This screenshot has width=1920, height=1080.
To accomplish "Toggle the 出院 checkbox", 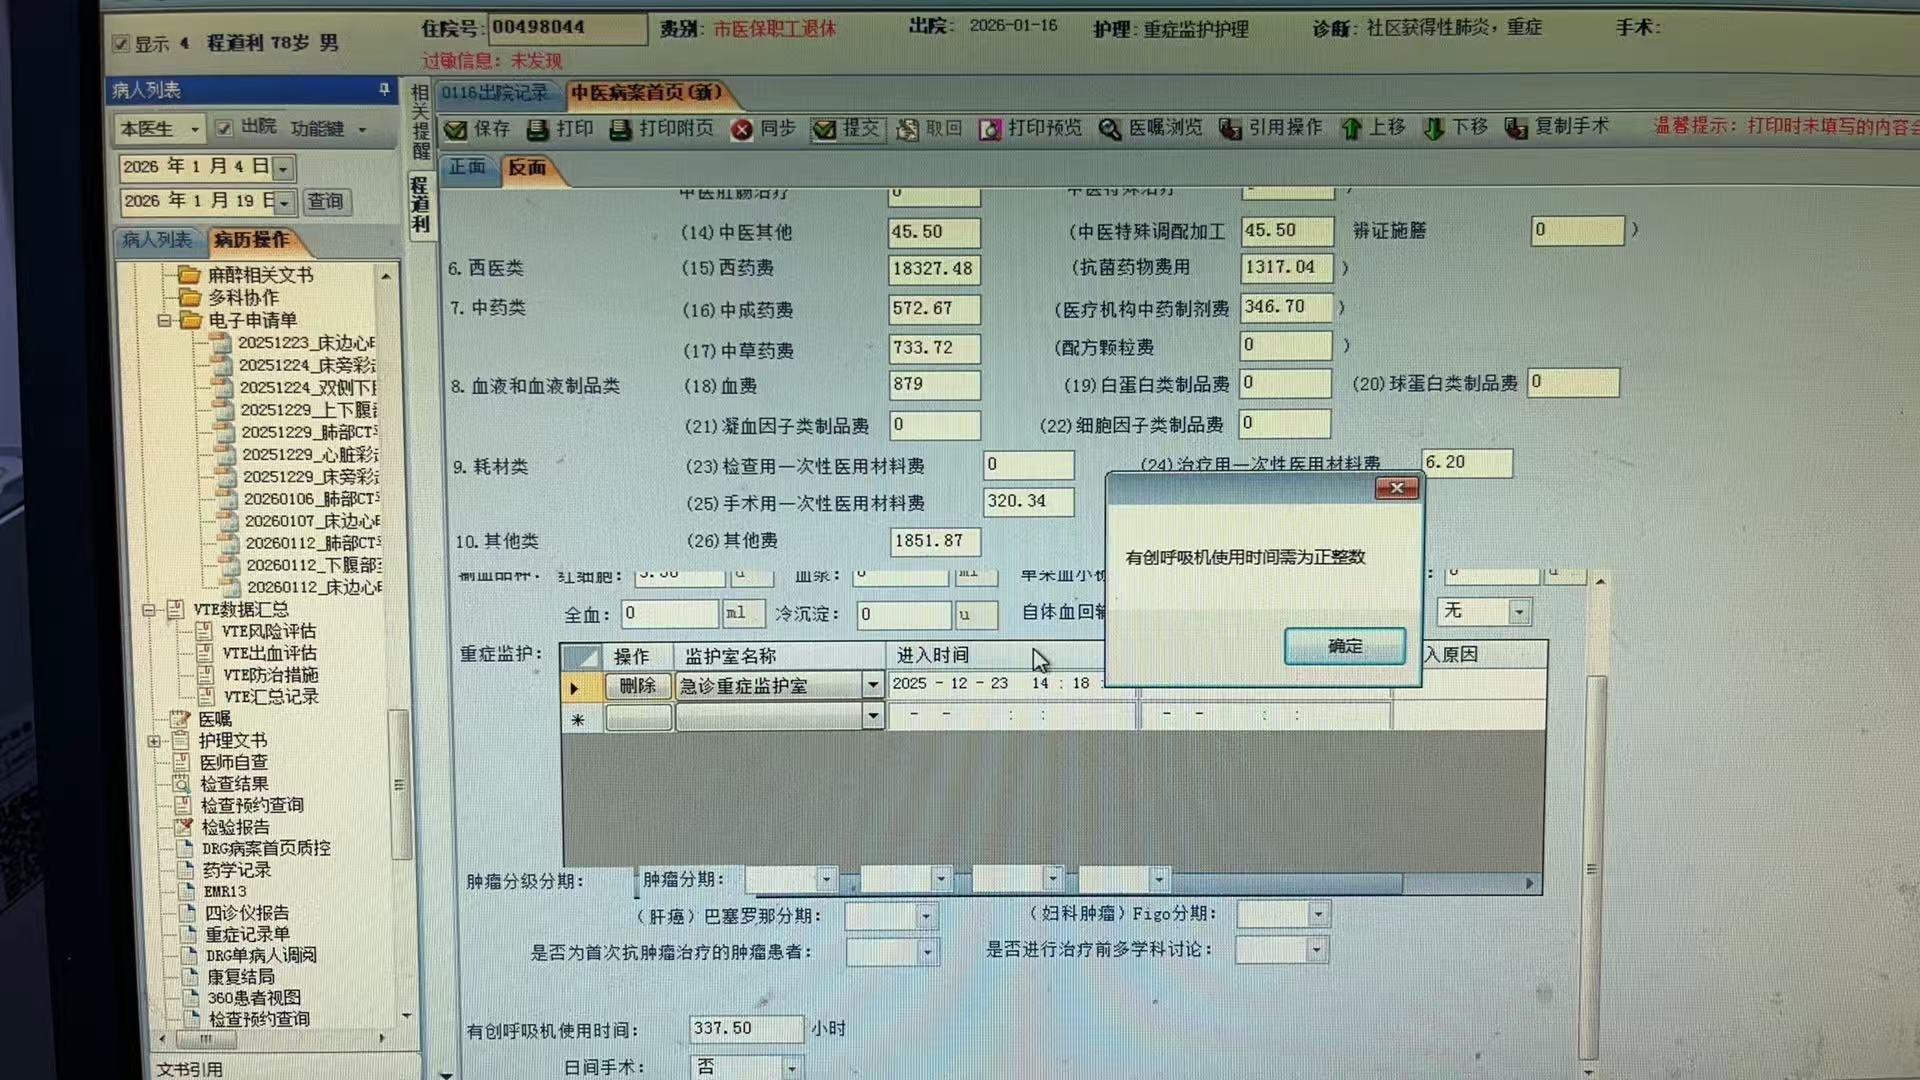I will click(x=225, y=127).
